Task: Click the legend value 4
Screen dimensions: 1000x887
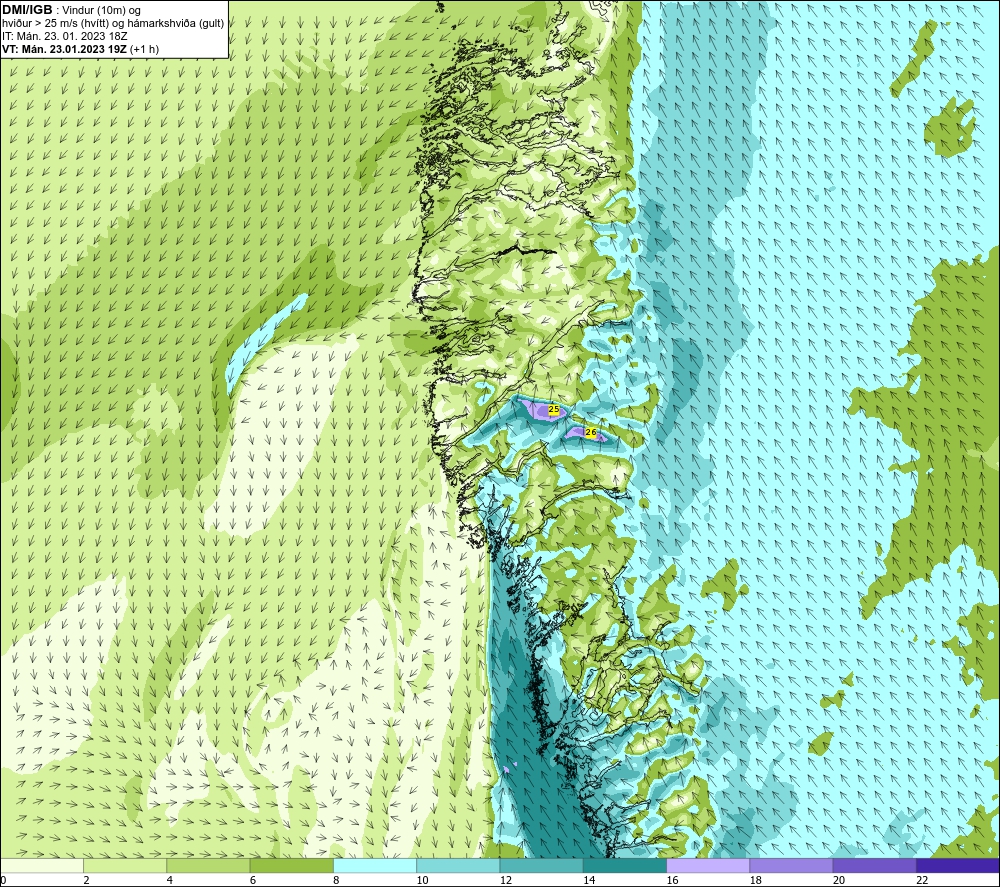Action: (170, 880)
